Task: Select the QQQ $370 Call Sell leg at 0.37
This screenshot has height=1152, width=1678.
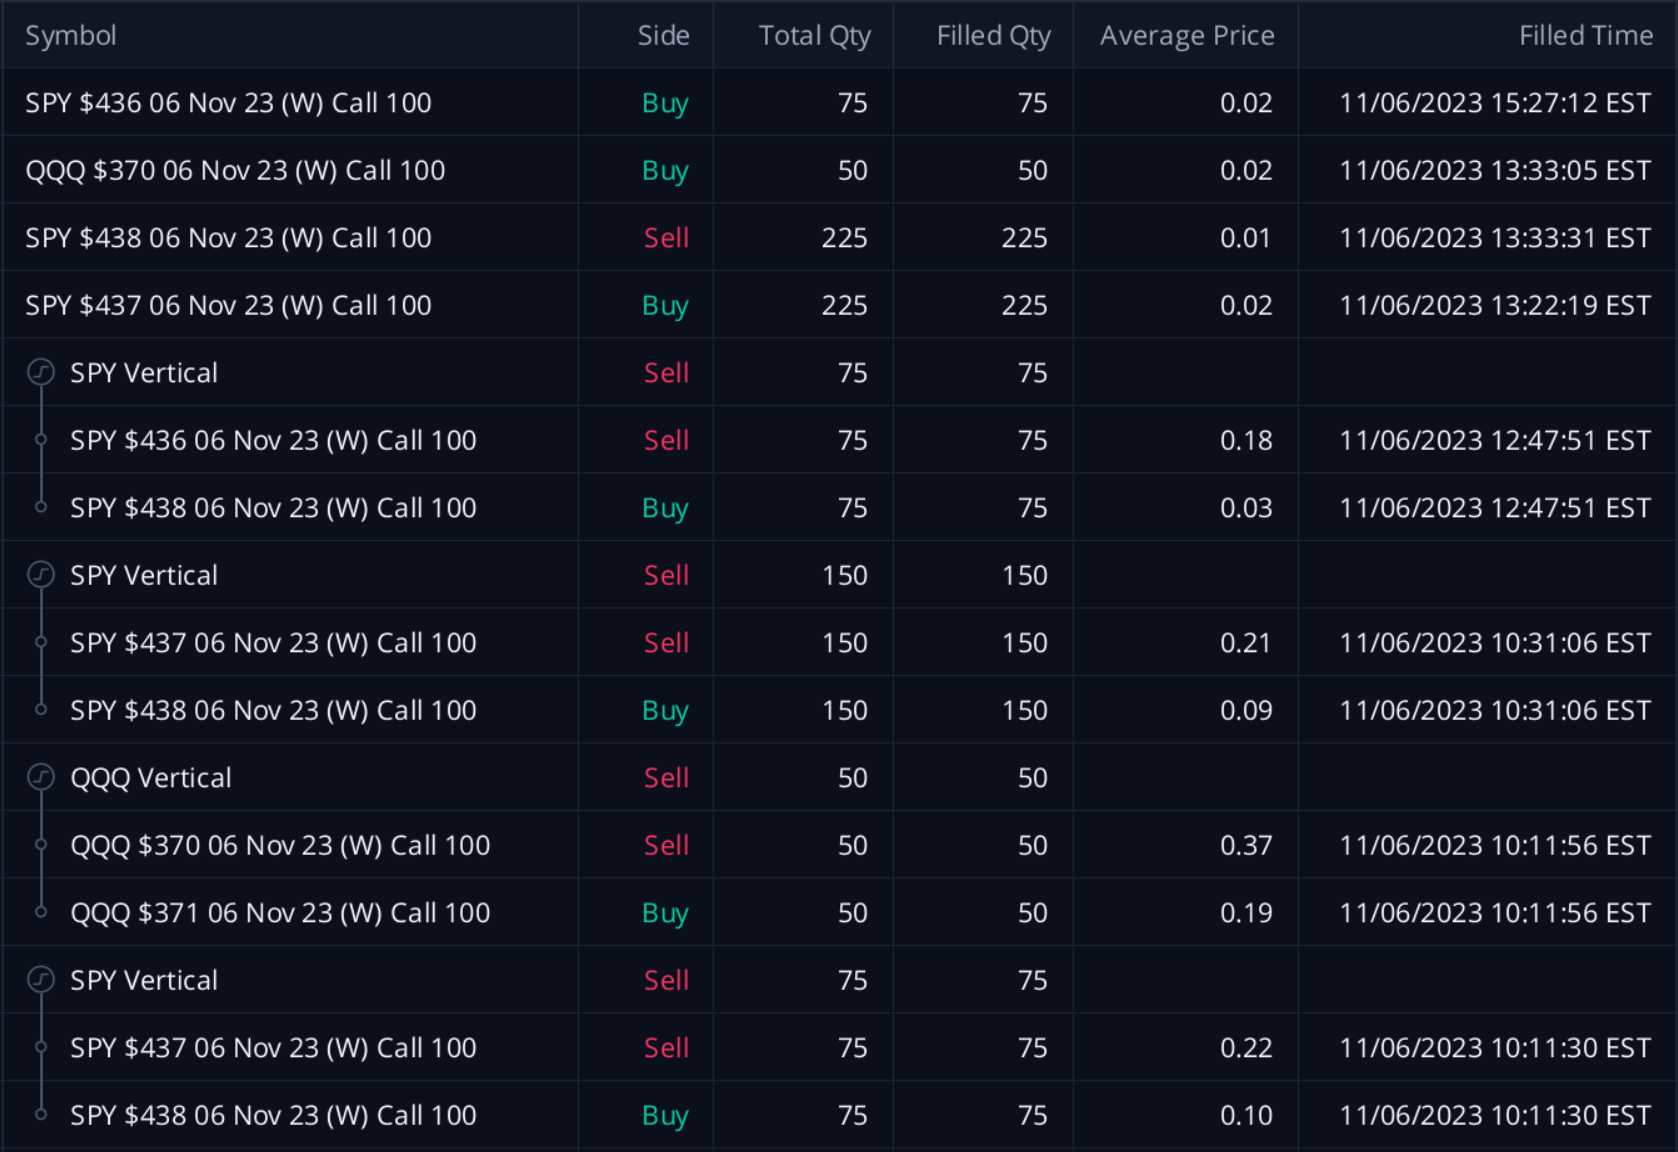Action: 839,845
